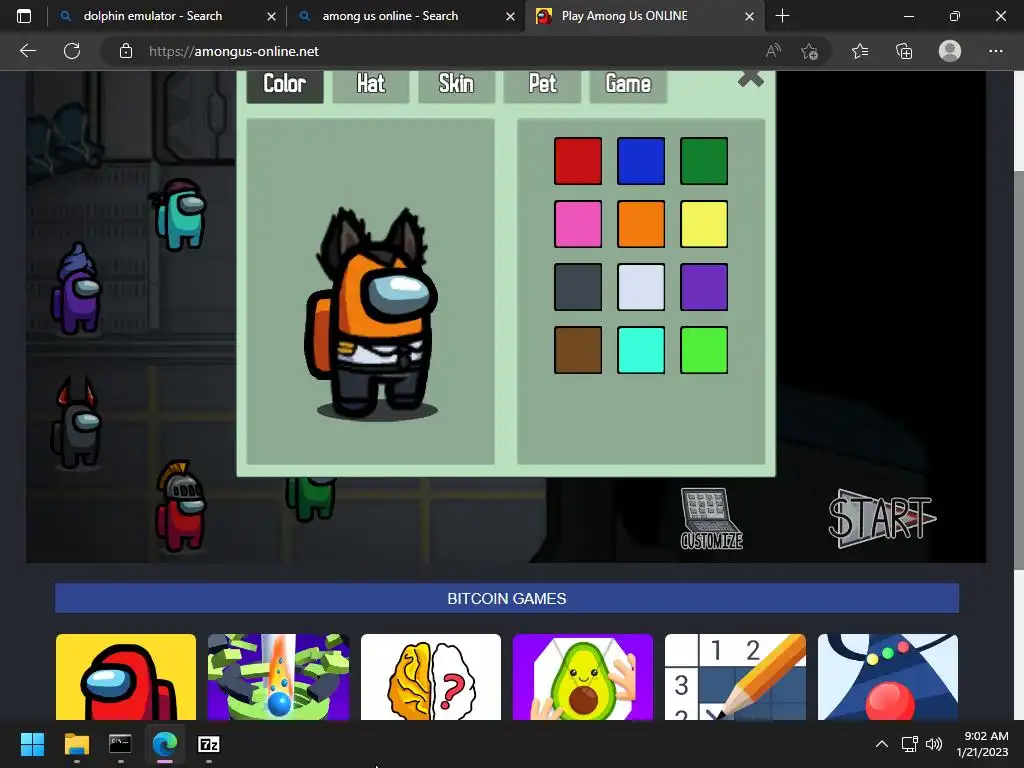The image size is (1024, 768).
Task: Pick the red color swatch
Action: coord(578,161)
